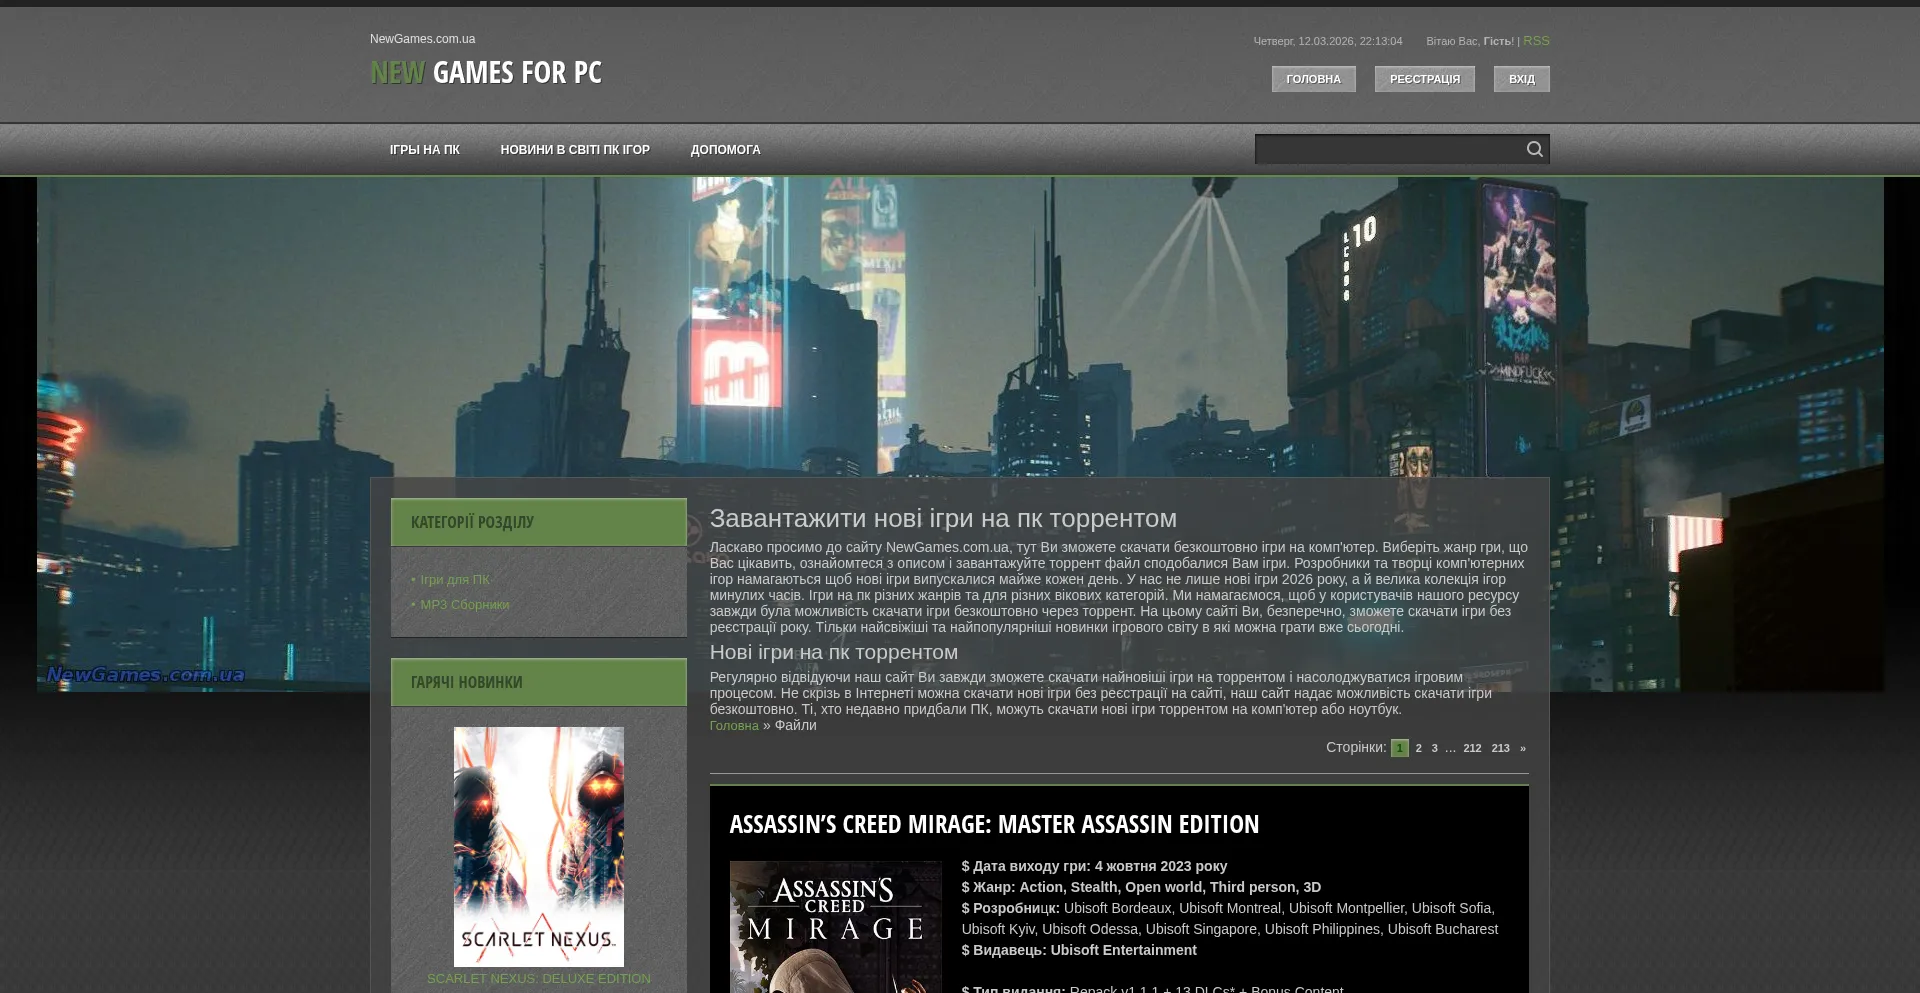Click Завантажити нові ігри на пк торрентом heading
The image size is (1920, 993).
tap(943, 518)
